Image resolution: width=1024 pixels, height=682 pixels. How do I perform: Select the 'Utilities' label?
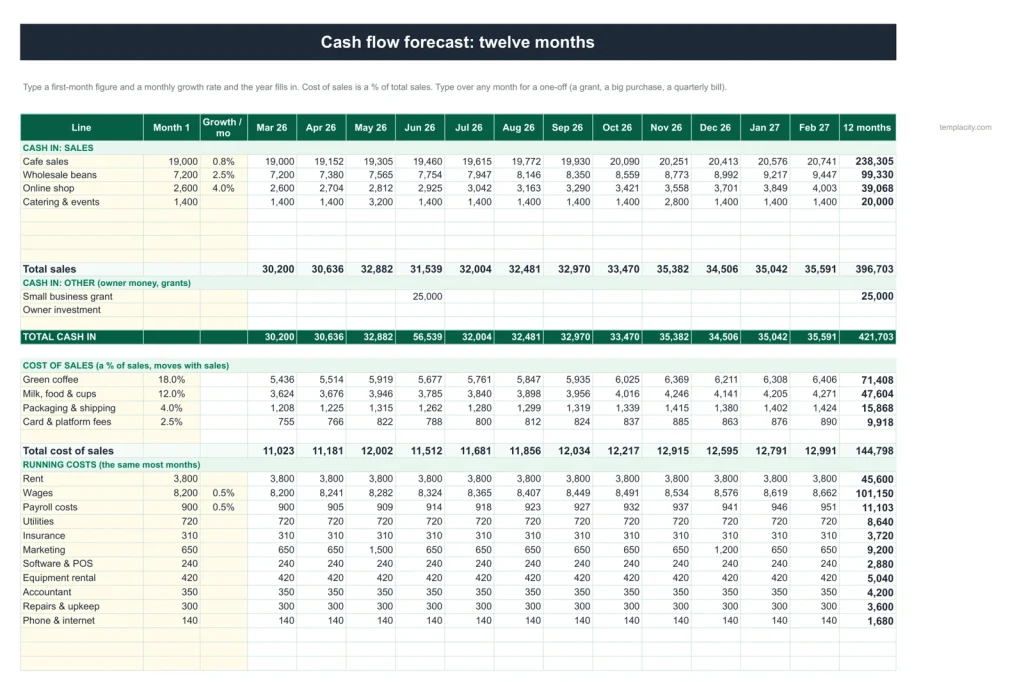(x=38, y=521)
